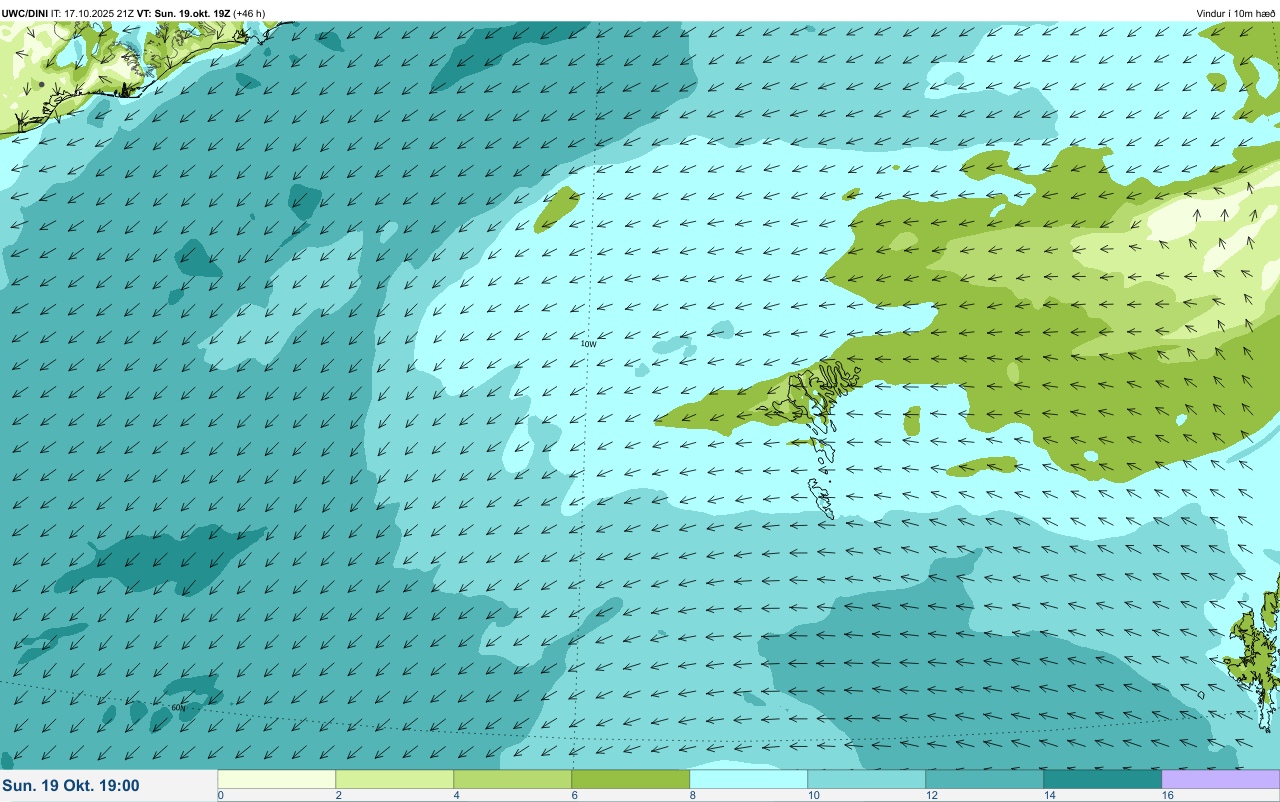1280x802 pixels.
Task: Click the 'Sun. 19 Okt. 19:00' date label
Action: tap(71, 786)
